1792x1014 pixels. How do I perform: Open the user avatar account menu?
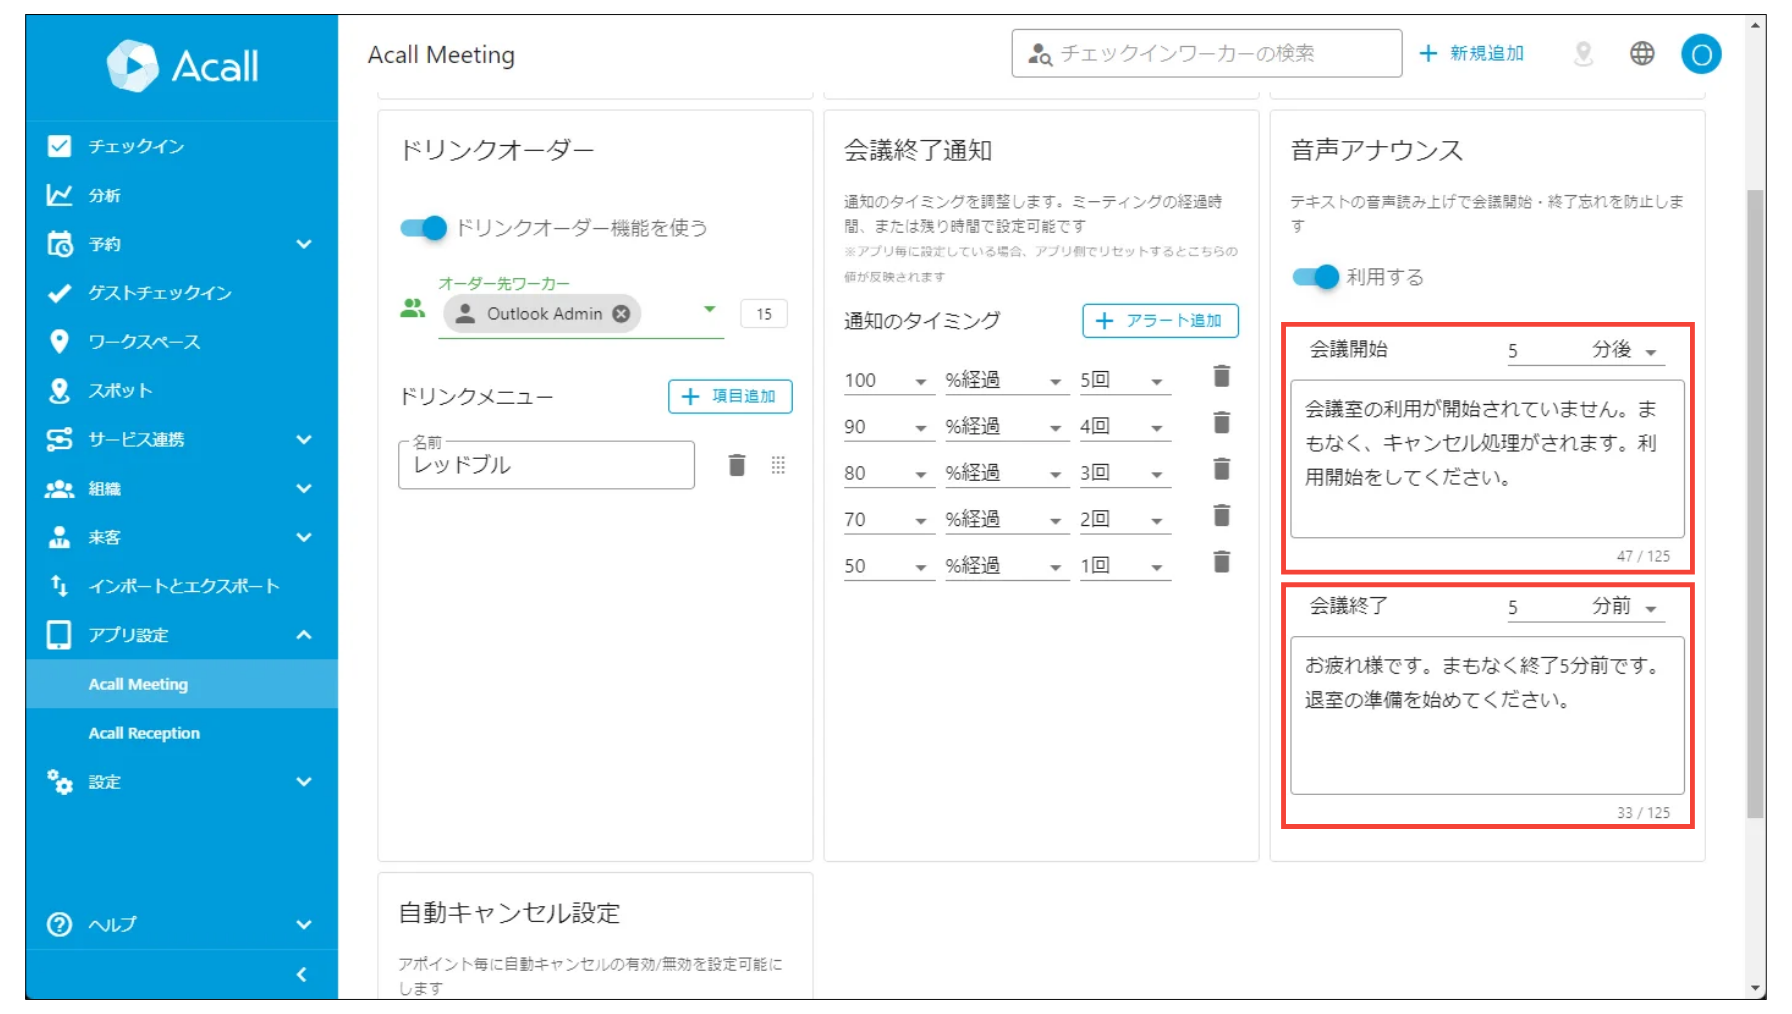point(1700,54)
